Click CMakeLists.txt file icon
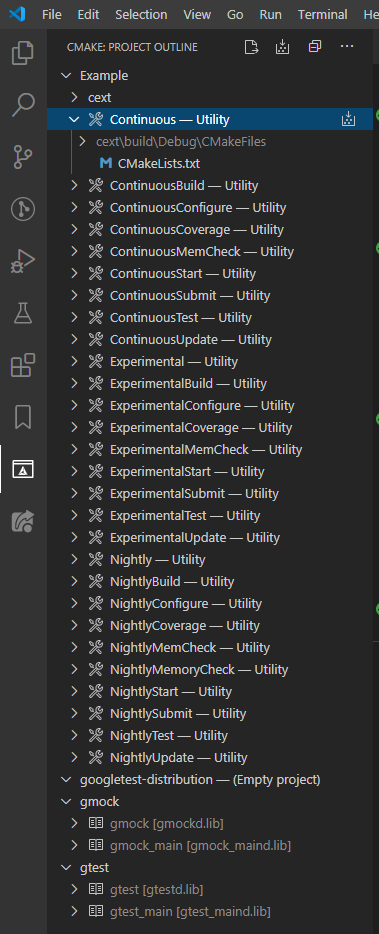Viewport: 379px width, 934px height. (105, 163)
